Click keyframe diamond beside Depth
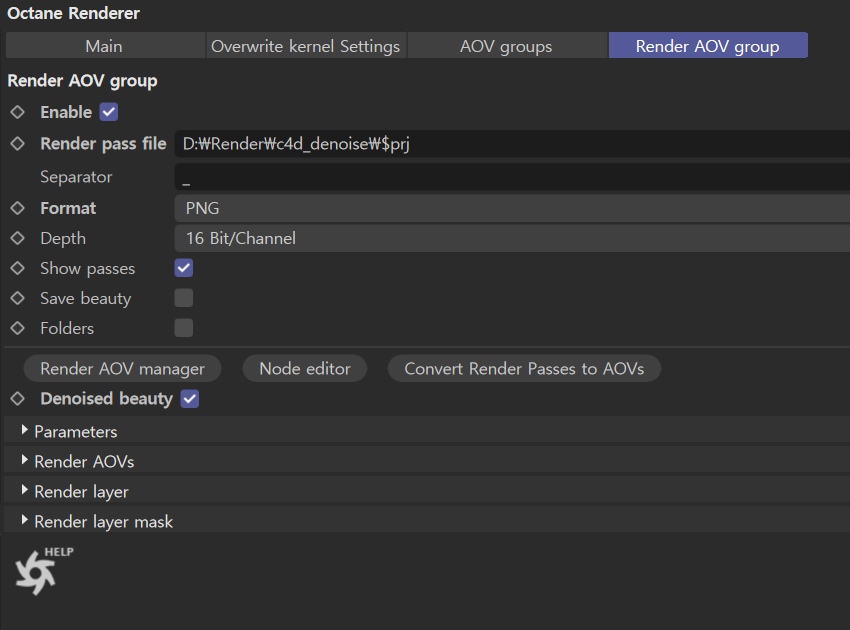 coord(18,238)
